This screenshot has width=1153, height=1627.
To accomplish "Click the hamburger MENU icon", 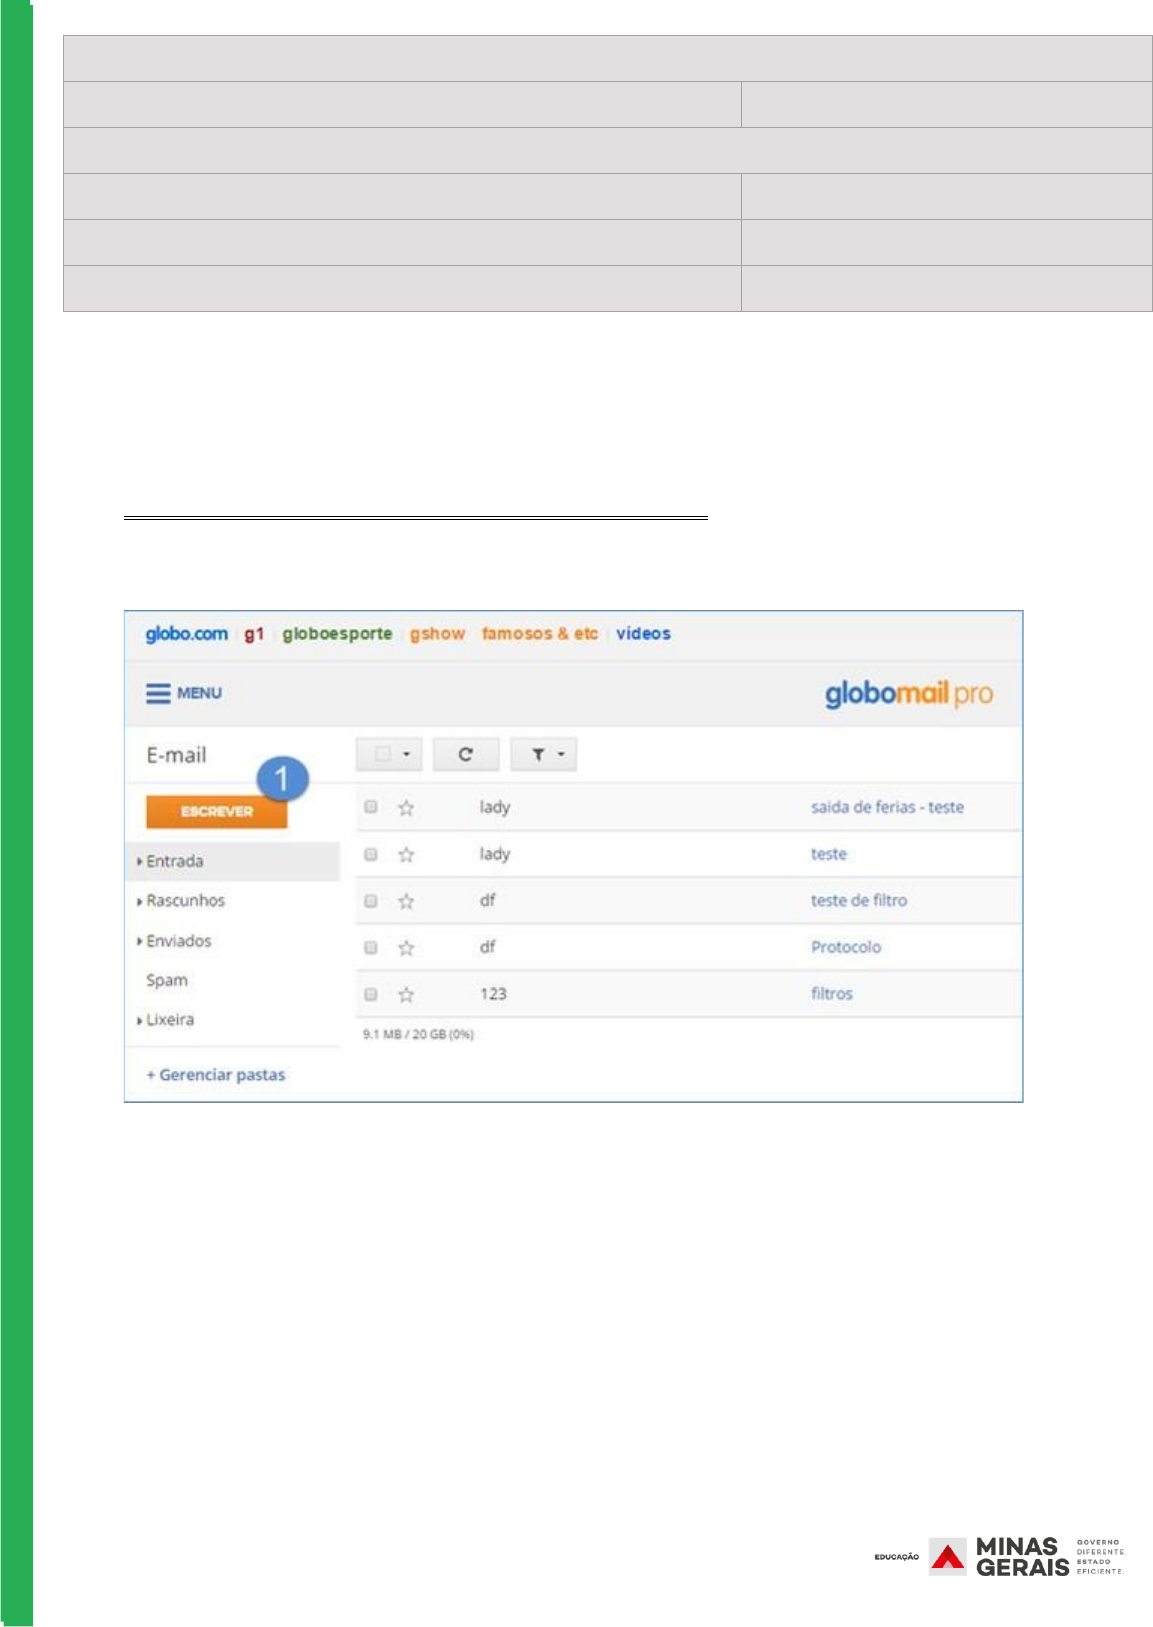I will [159, 693].
